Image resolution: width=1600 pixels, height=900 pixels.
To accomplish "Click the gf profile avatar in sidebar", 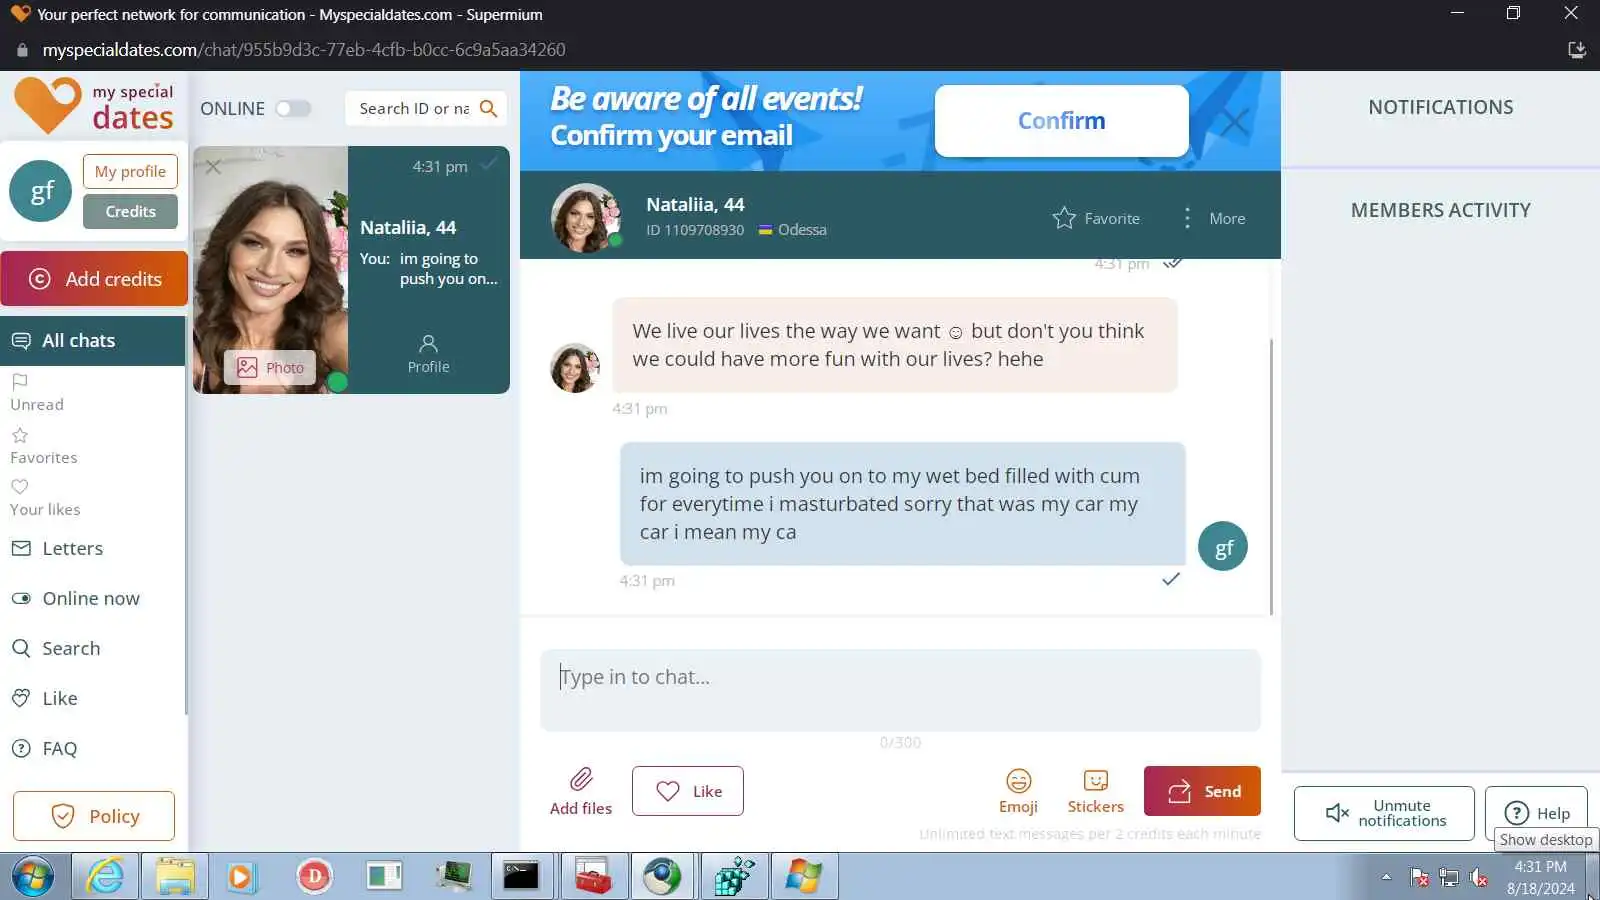I will [x=40, y=191].
